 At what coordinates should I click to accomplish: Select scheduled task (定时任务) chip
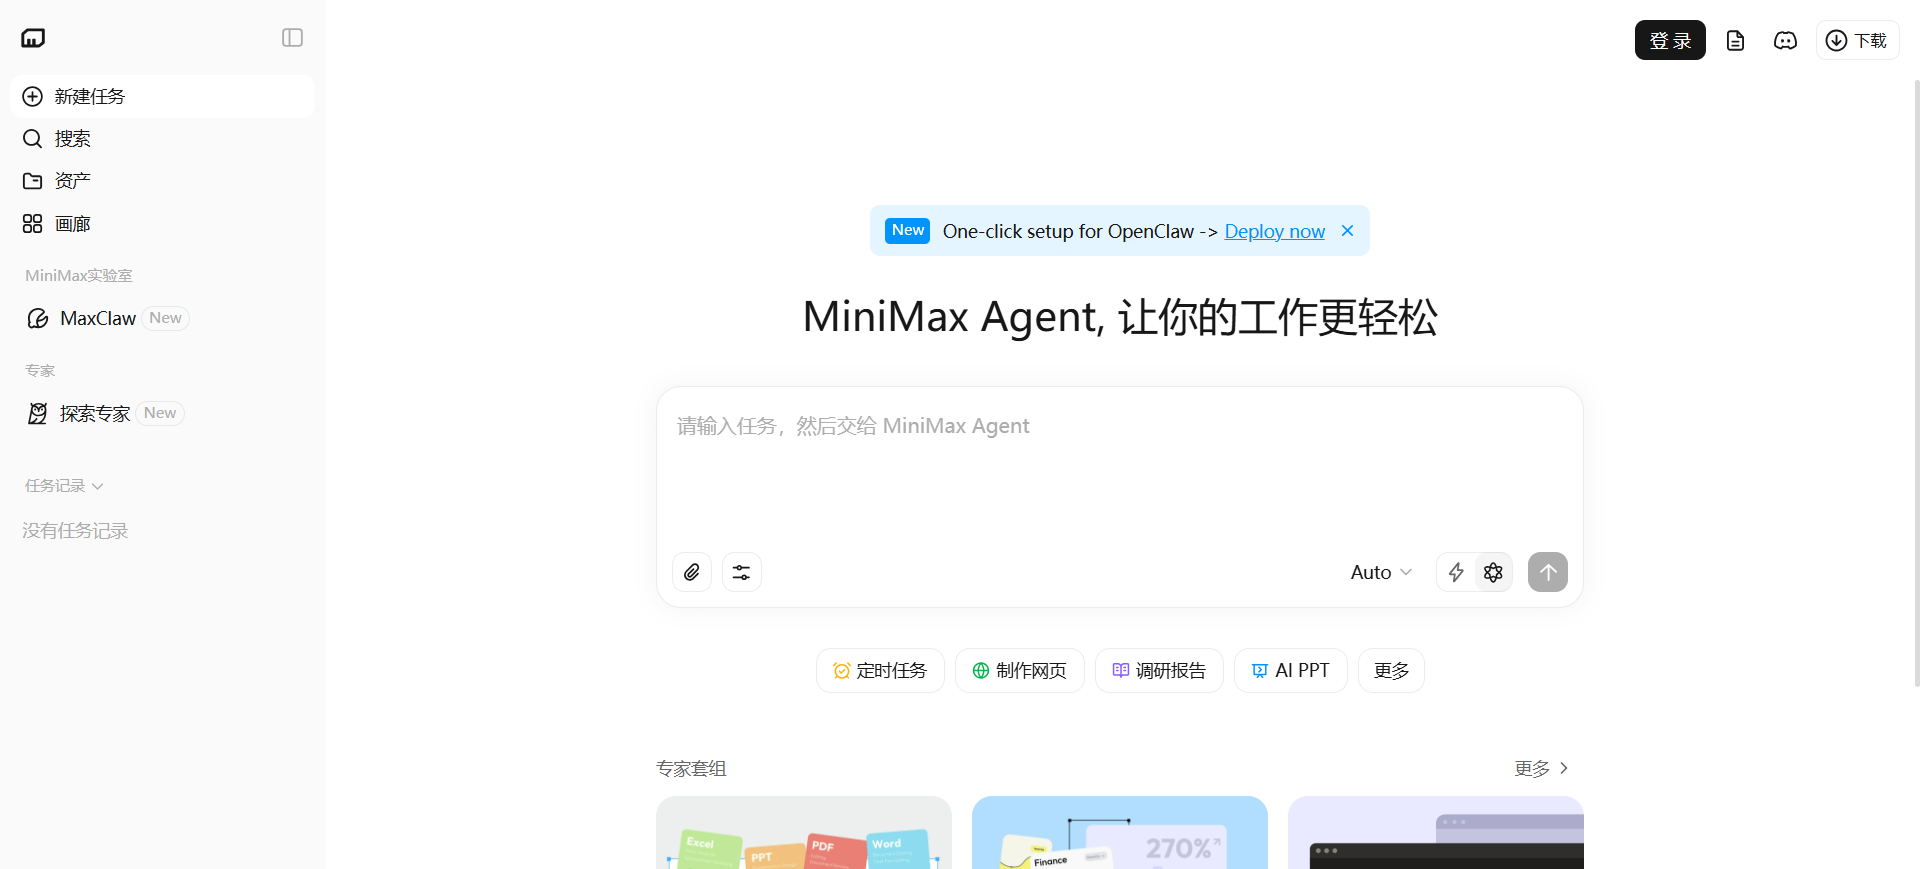coord(880,670)
